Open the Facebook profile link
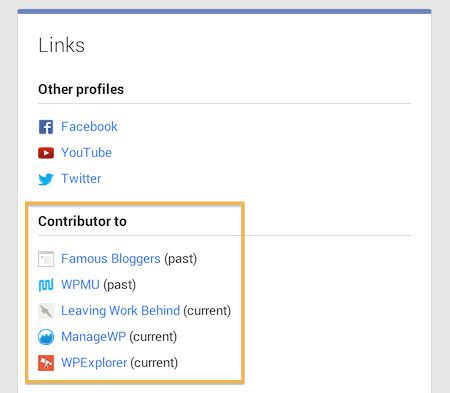The width and height of the screenshot is (450, 393). coord(89,127)
